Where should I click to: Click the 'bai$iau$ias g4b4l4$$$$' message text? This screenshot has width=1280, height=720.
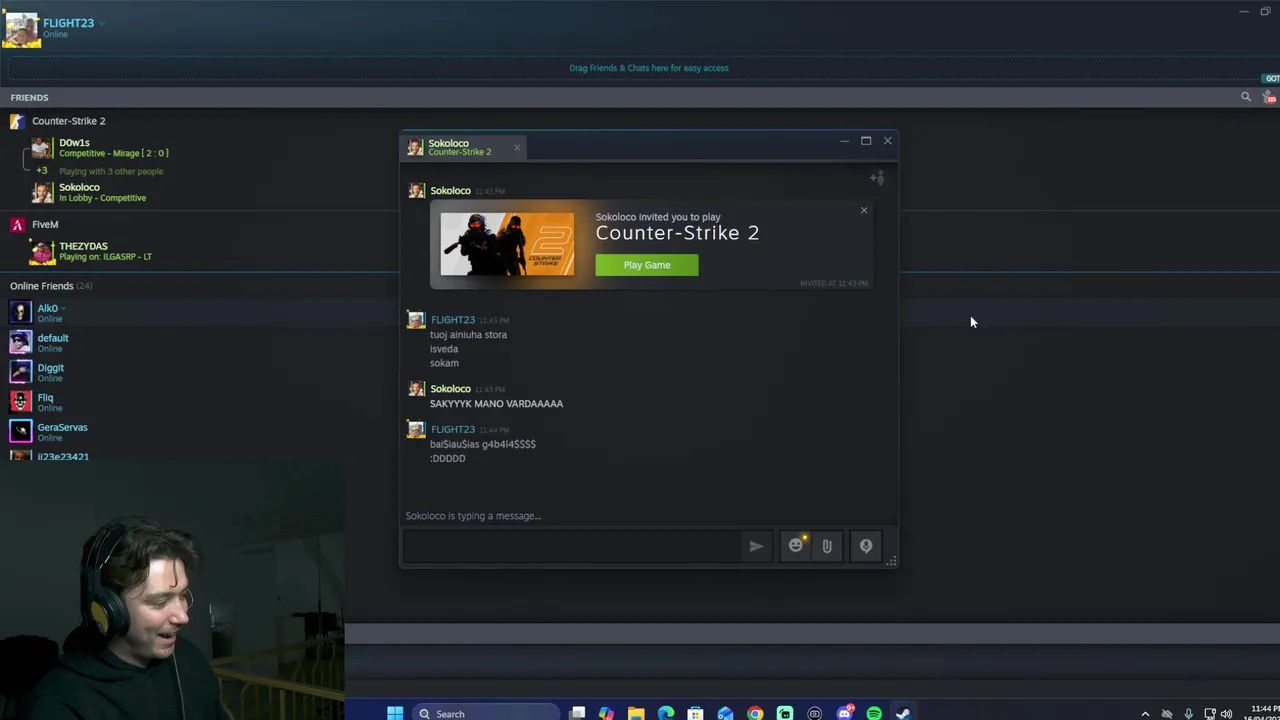pyautogui.click(x=483, y=444)
